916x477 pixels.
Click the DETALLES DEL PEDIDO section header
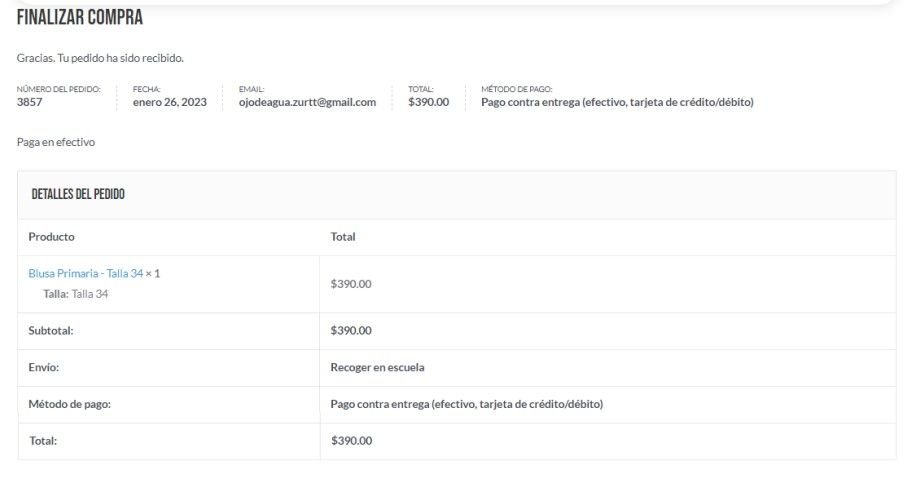[x=78, y=194]
